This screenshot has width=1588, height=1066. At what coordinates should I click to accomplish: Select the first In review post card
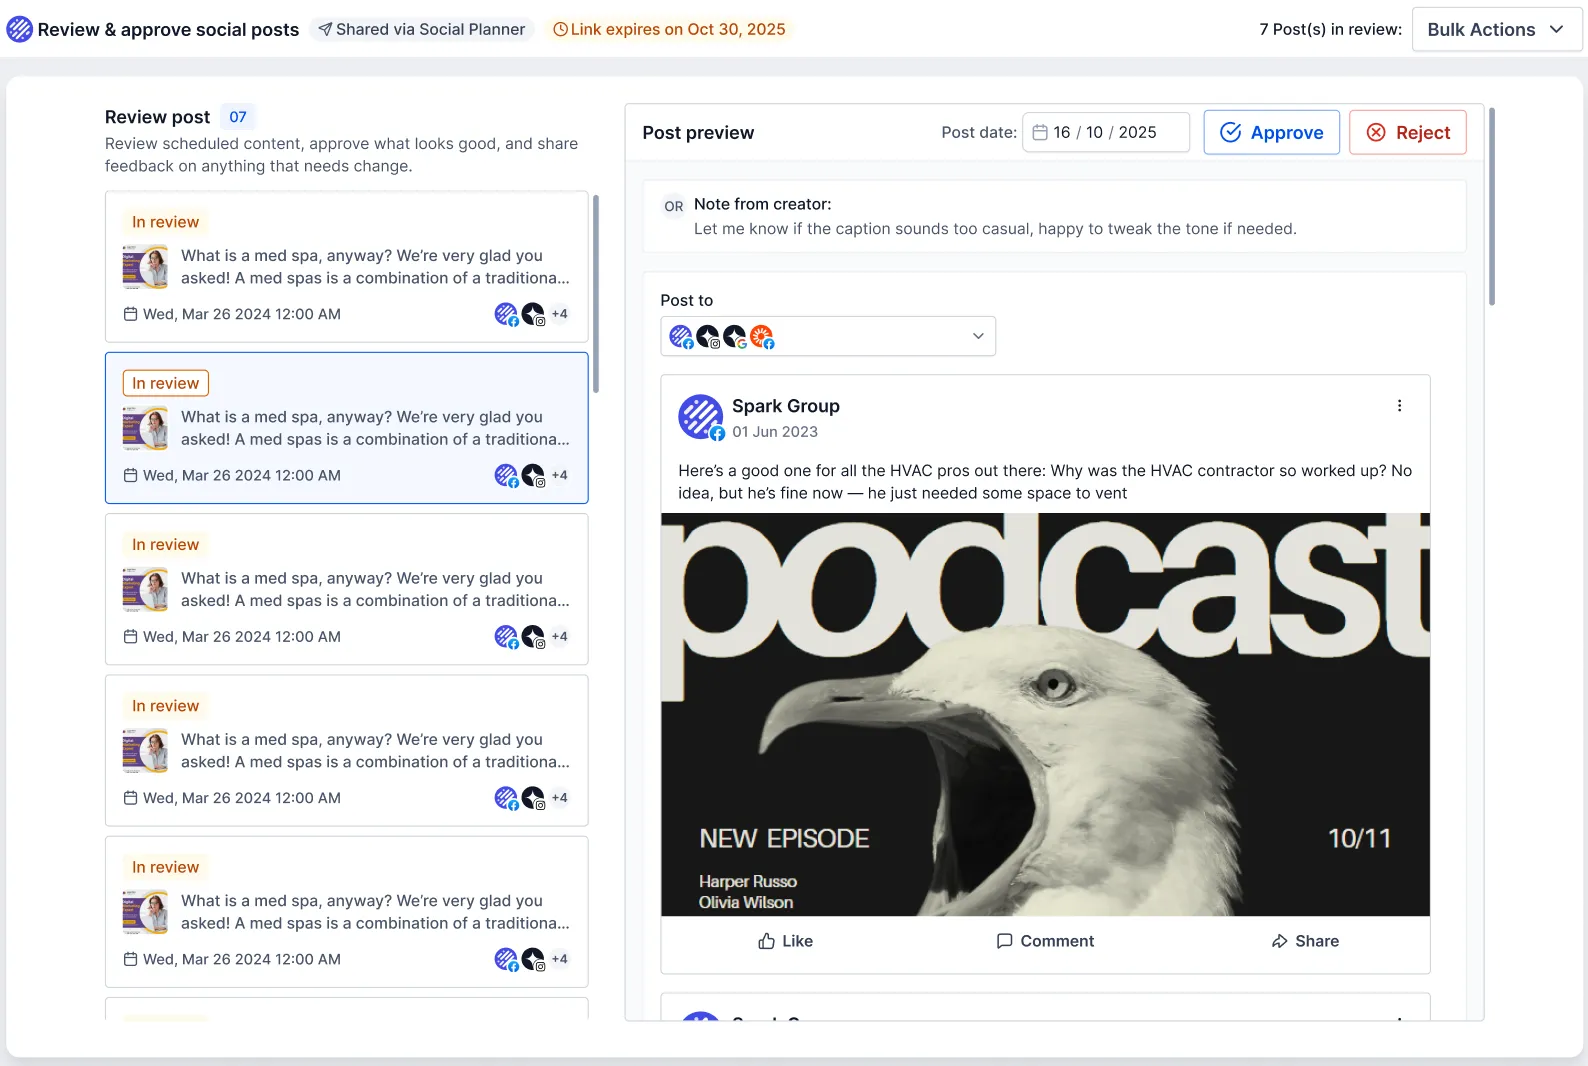pyautogui.click(x=346, y=267)
